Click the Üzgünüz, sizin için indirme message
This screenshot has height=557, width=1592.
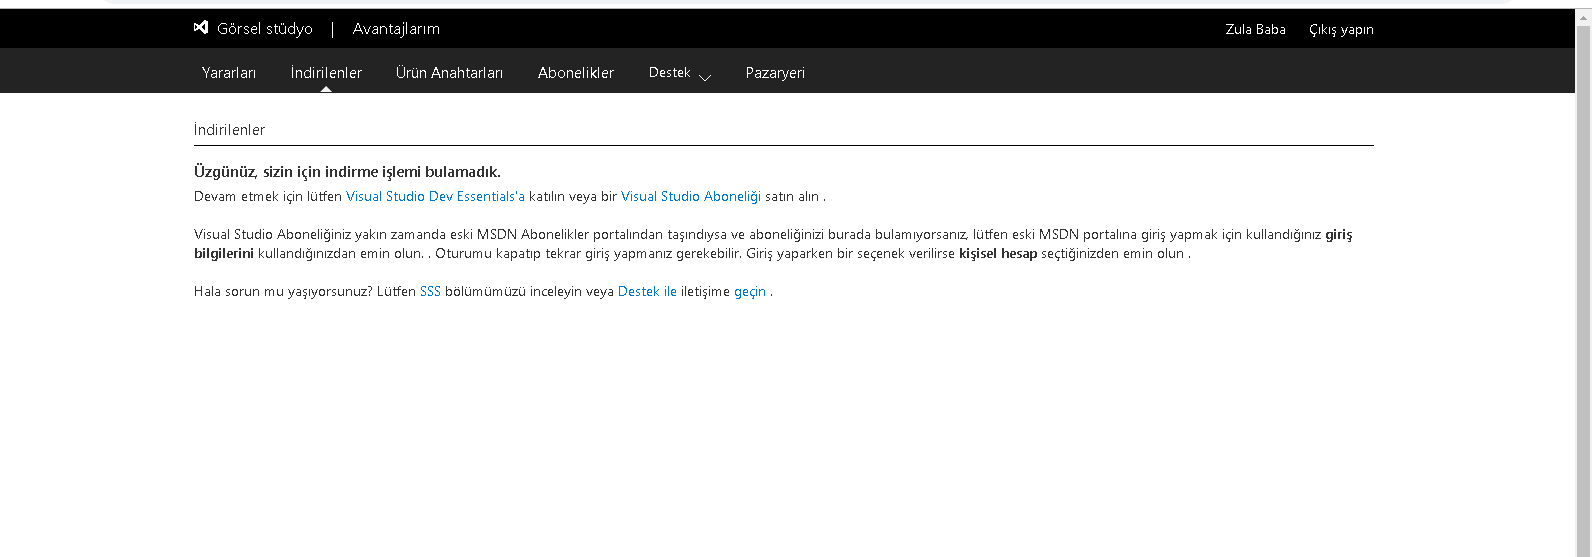(x=347, y=172)
